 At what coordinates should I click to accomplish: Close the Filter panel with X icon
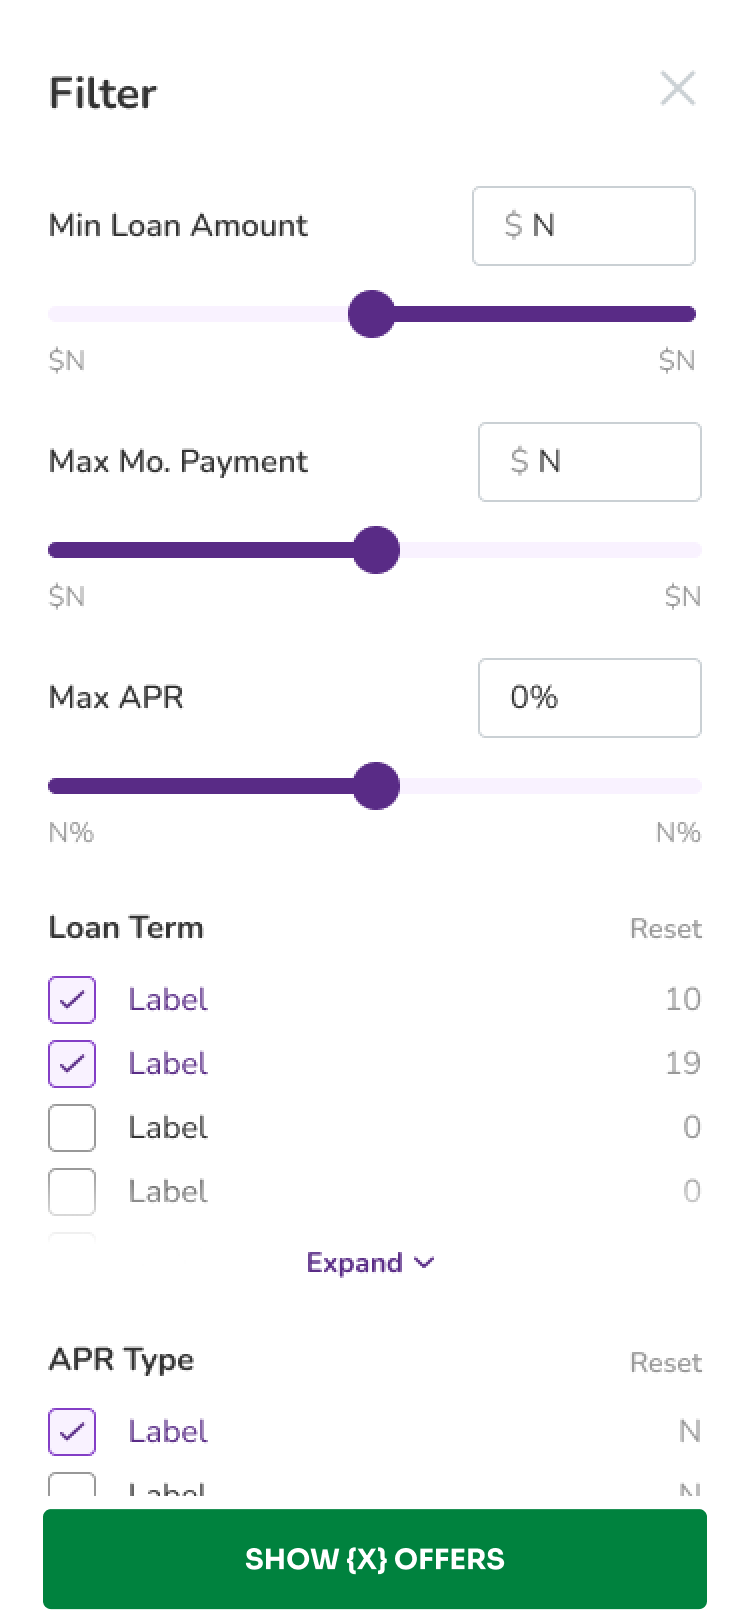(678, 89)
